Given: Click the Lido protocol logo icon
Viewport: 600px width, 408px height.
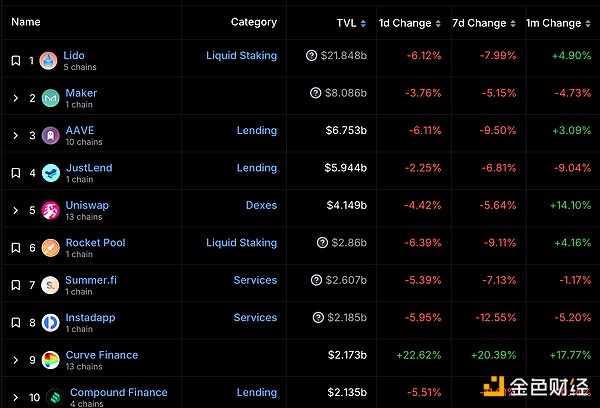Looking at the screenshot, I should 50,61.
